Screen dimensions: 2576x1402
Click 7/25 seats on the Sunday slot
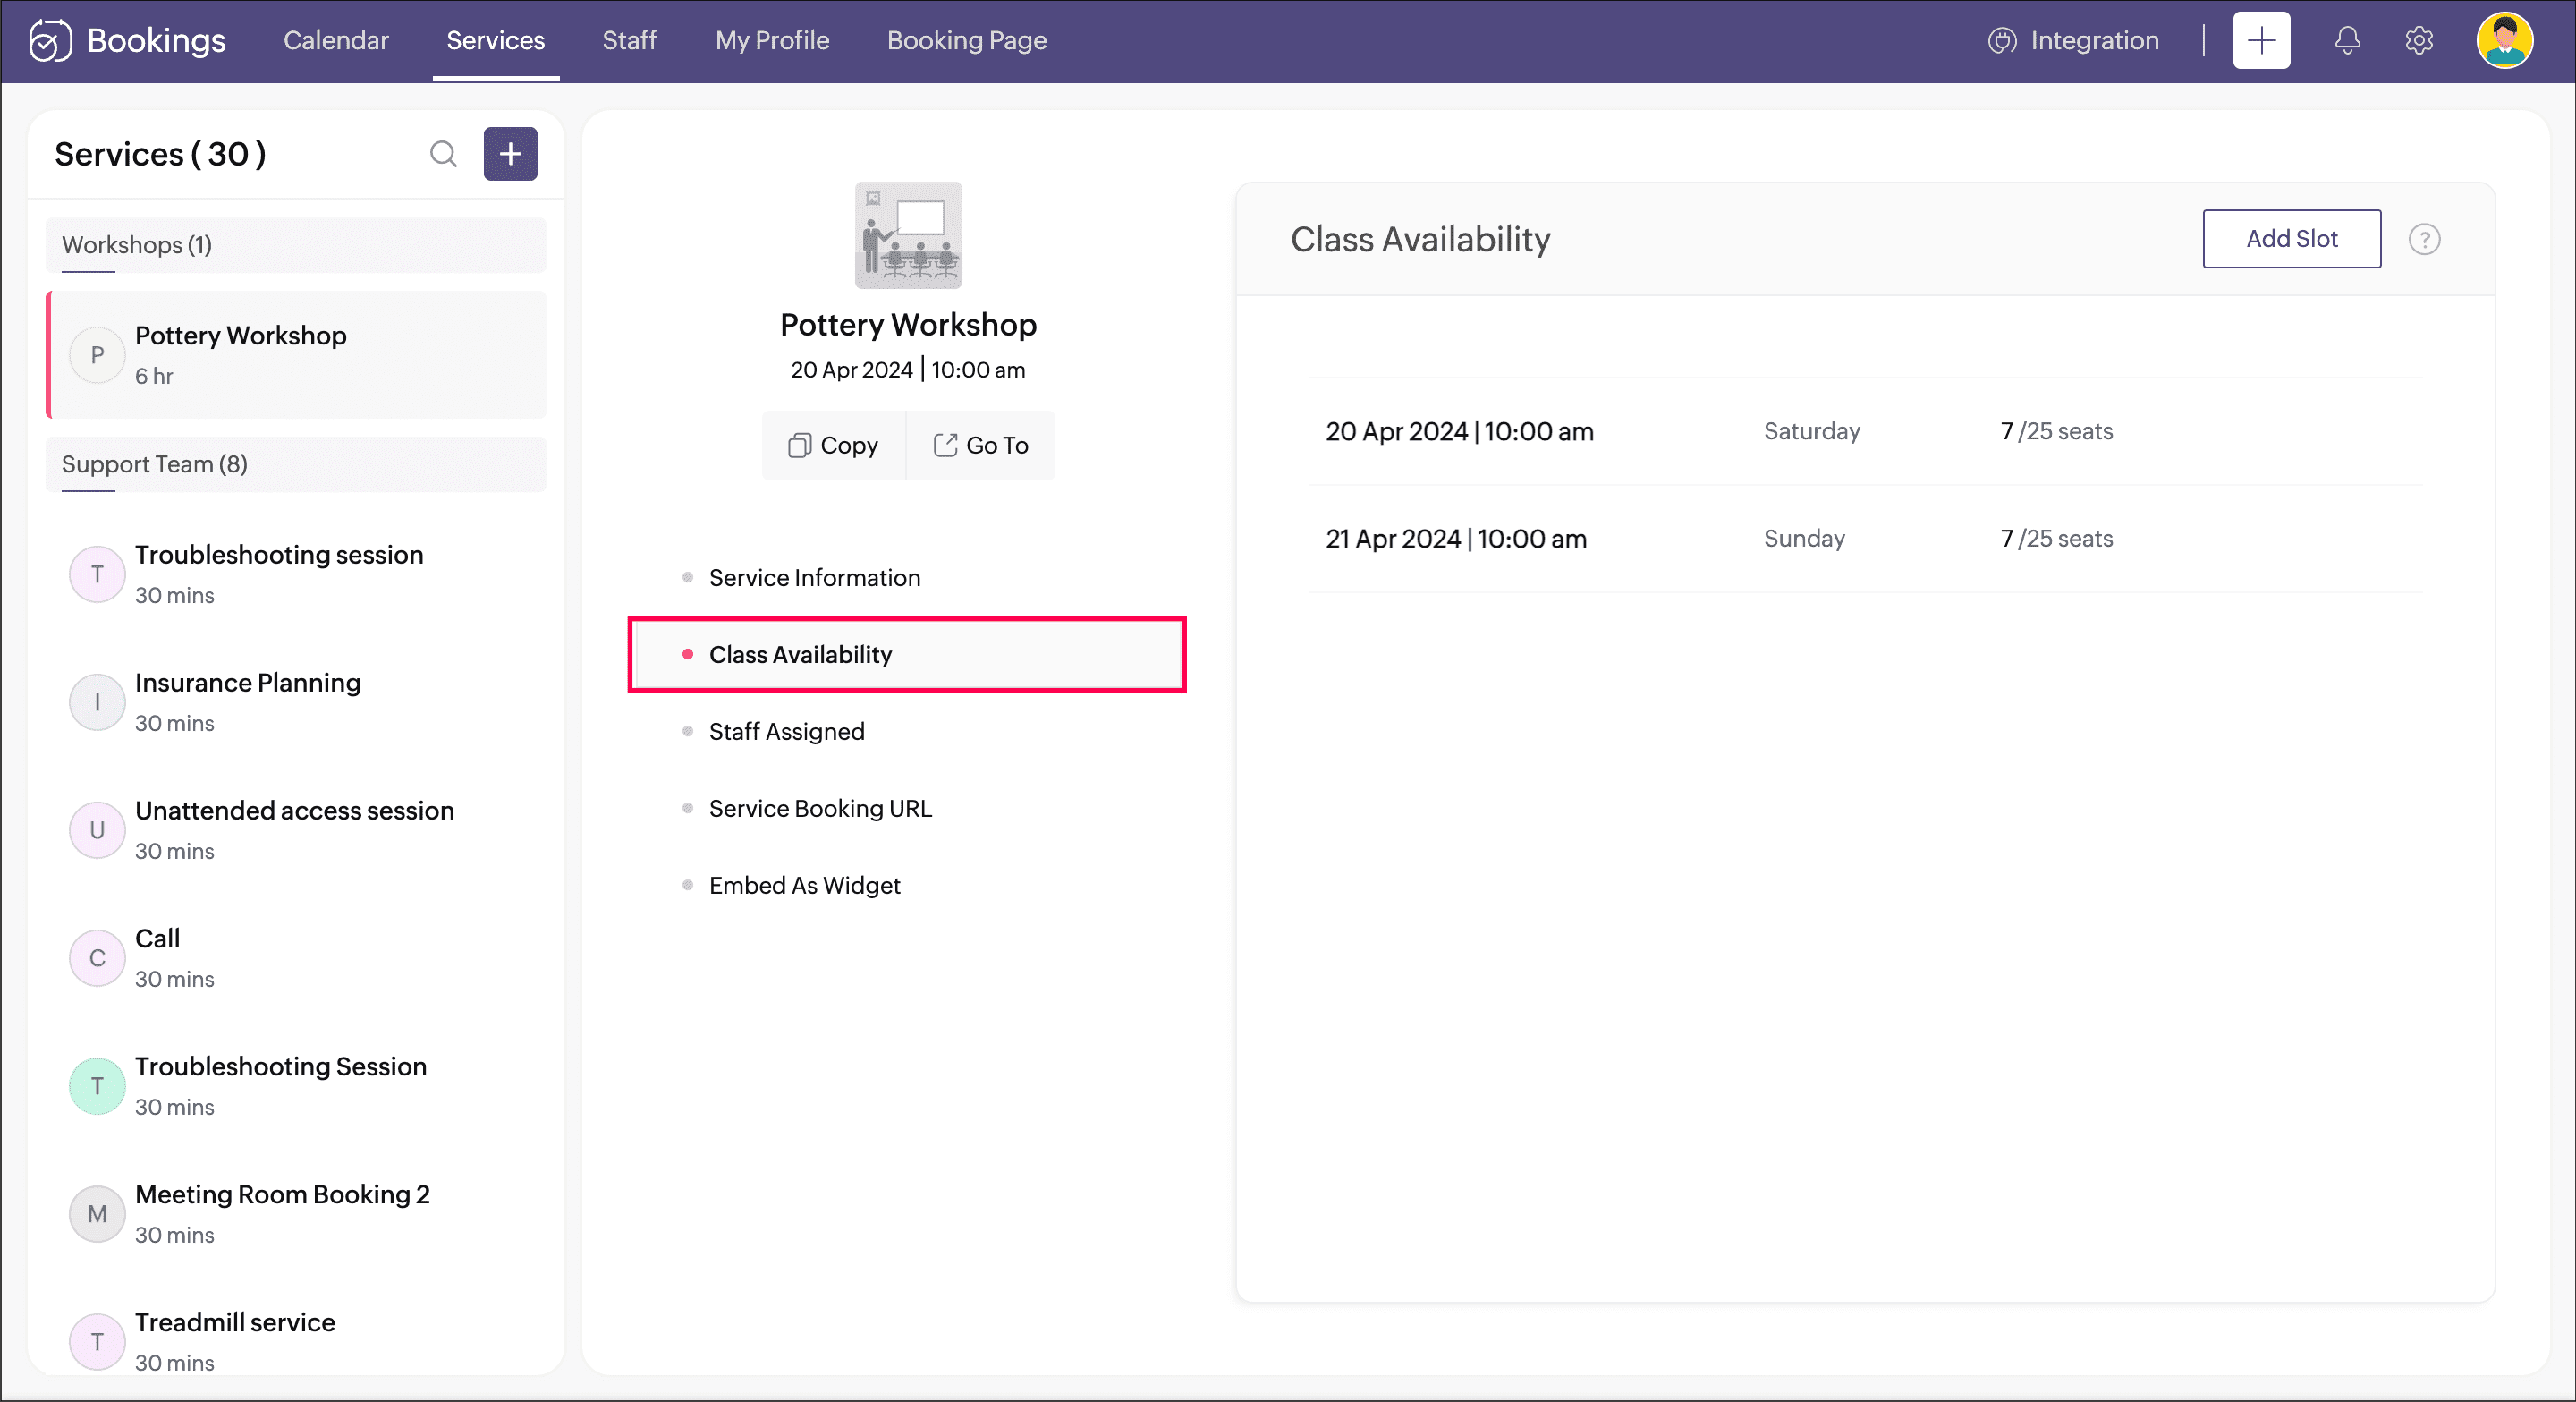click(2056, 539)
